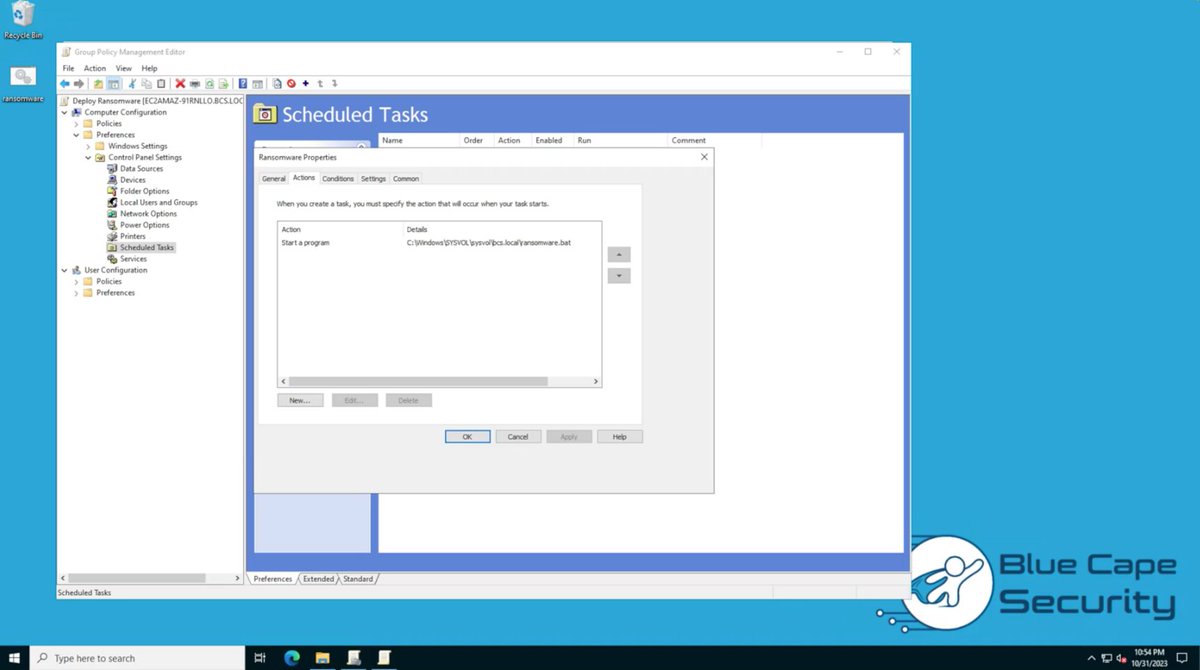This screenshot has height=670, width=1200.
Task: Move action up with the arrow button
Action: pos(619,255)
